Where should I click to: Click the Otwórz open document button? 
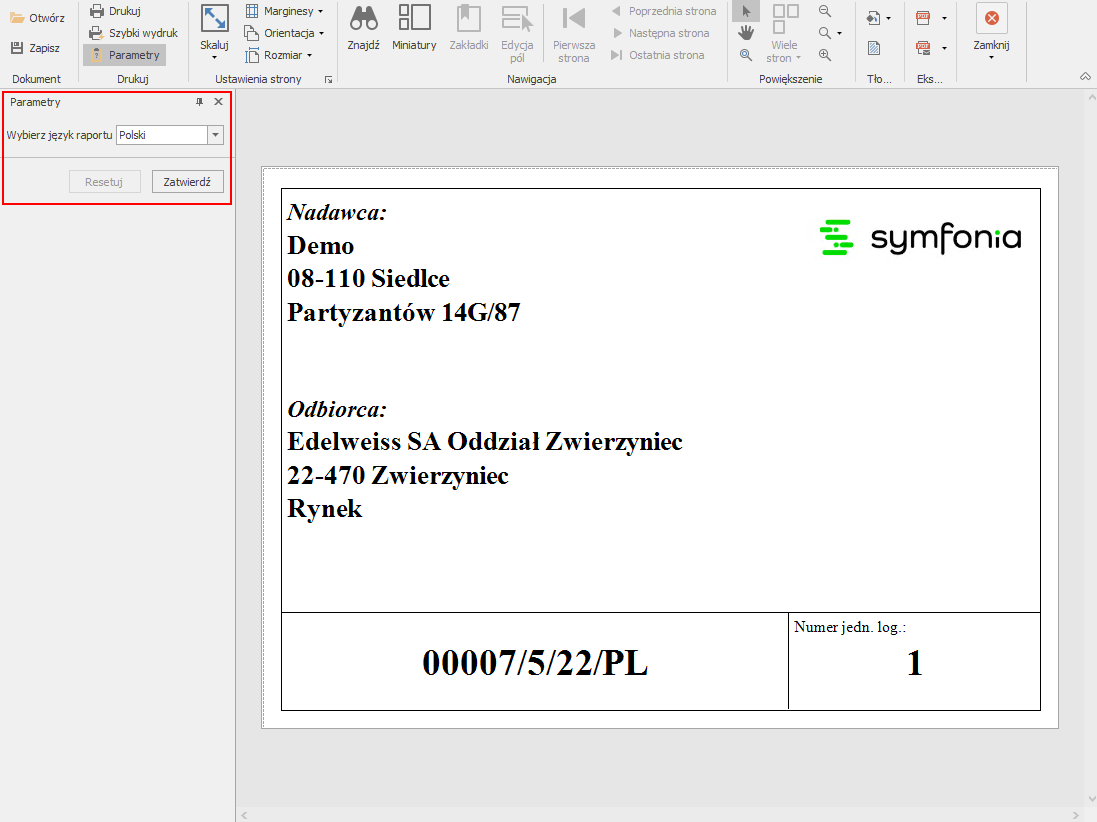pos(37,17)
